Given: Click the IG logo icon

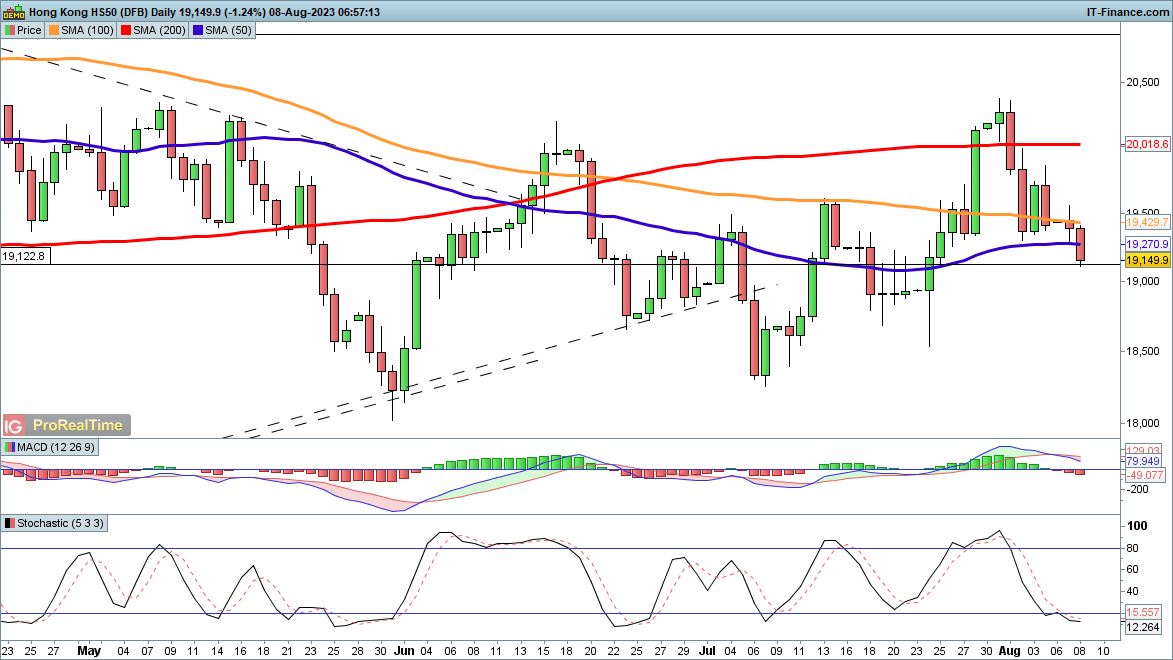Looking at the screenshot, I should [x=13, y=426].
